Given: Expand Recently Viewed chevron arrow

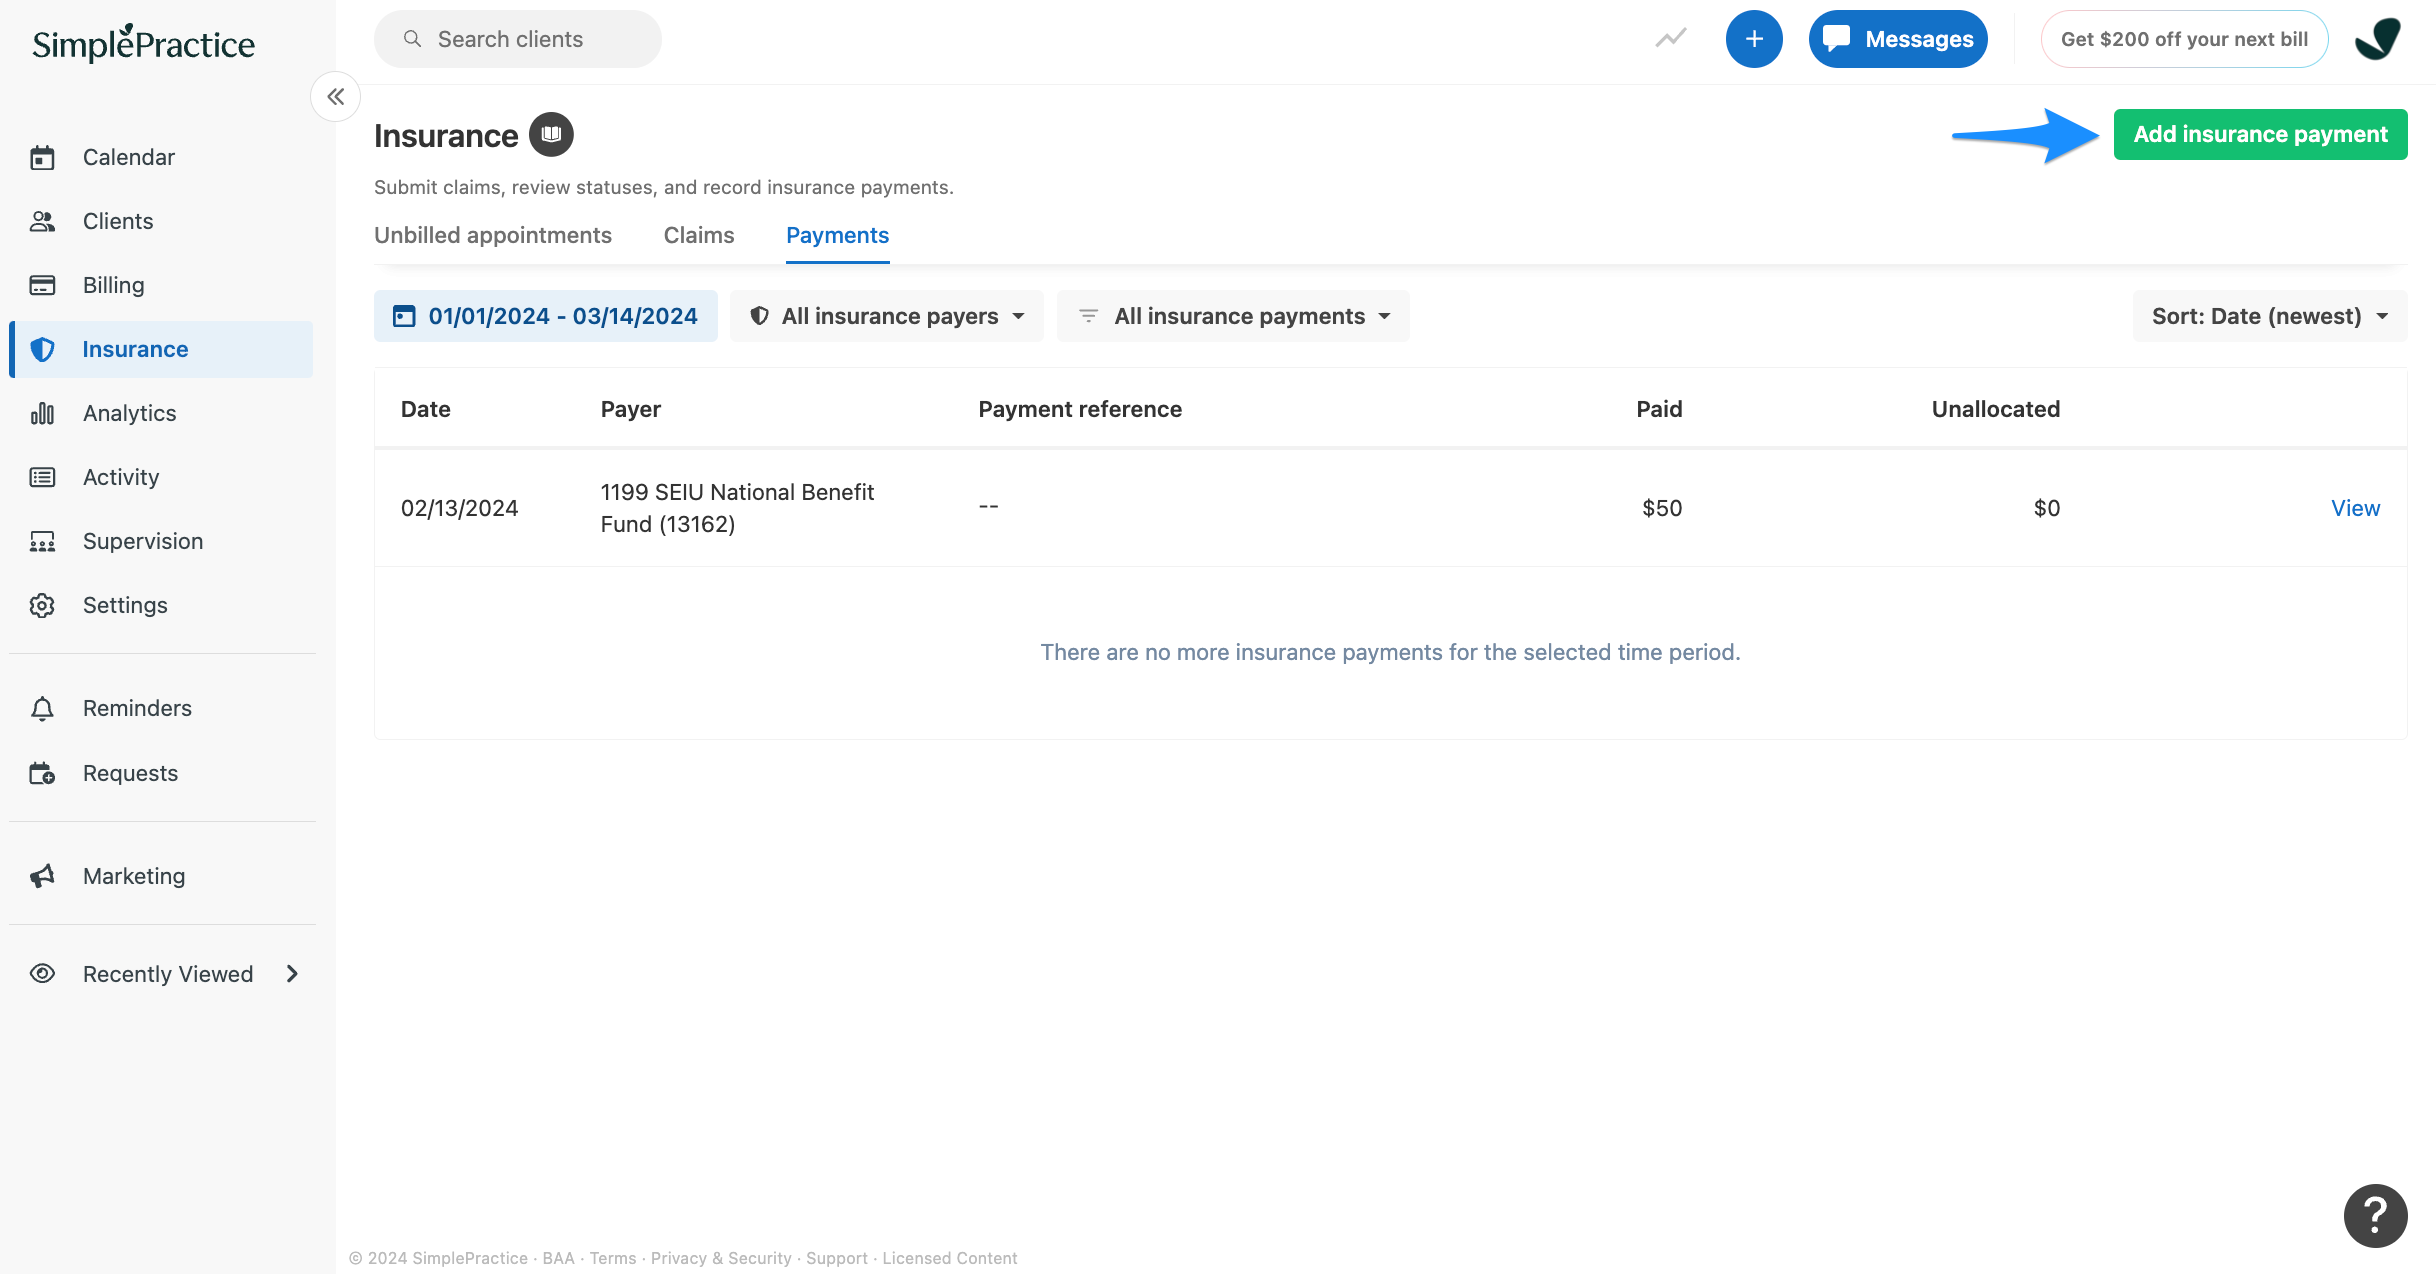Looking at the screenshot, I should tap(292, 974).
